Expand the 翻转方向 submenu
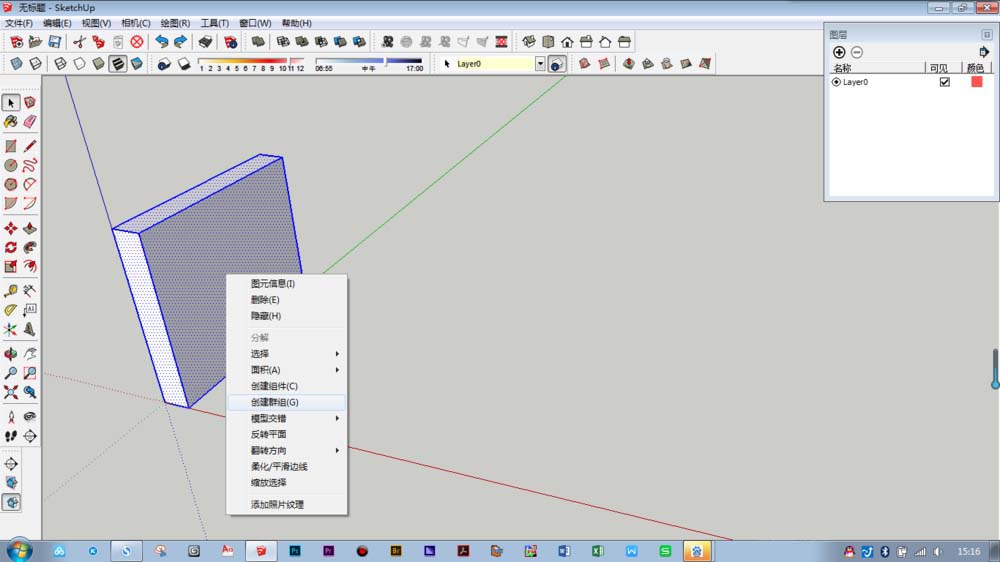Screen dimensions: 1000x562 click(x=288, y=450)
